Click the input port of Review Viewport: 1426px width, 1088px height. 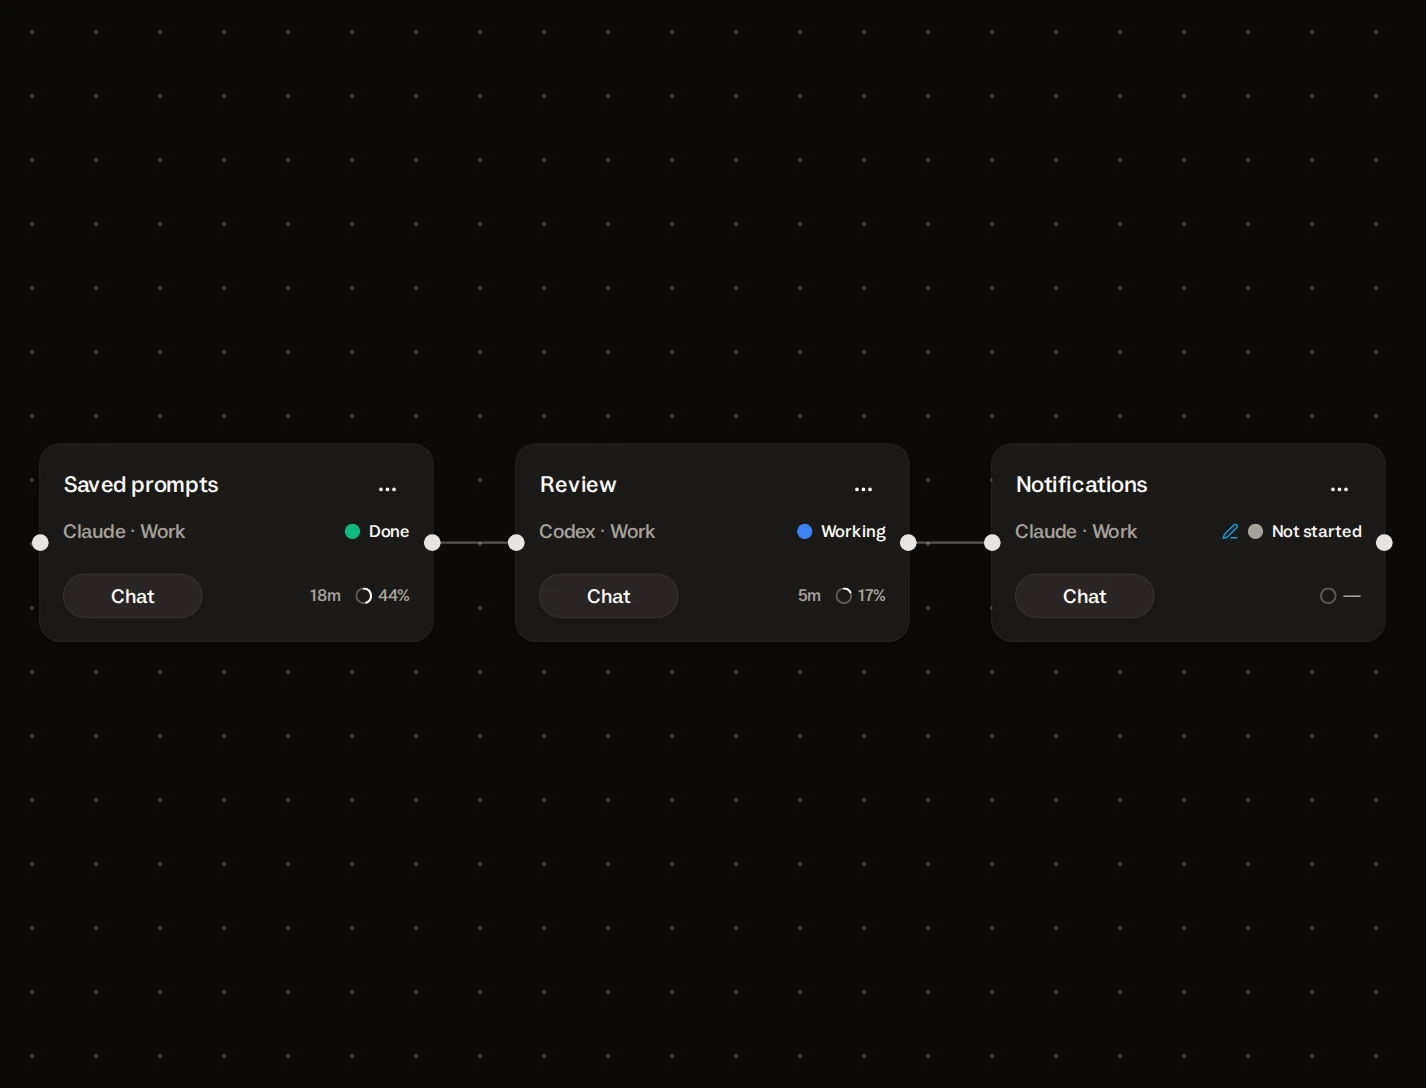point(516,543)
